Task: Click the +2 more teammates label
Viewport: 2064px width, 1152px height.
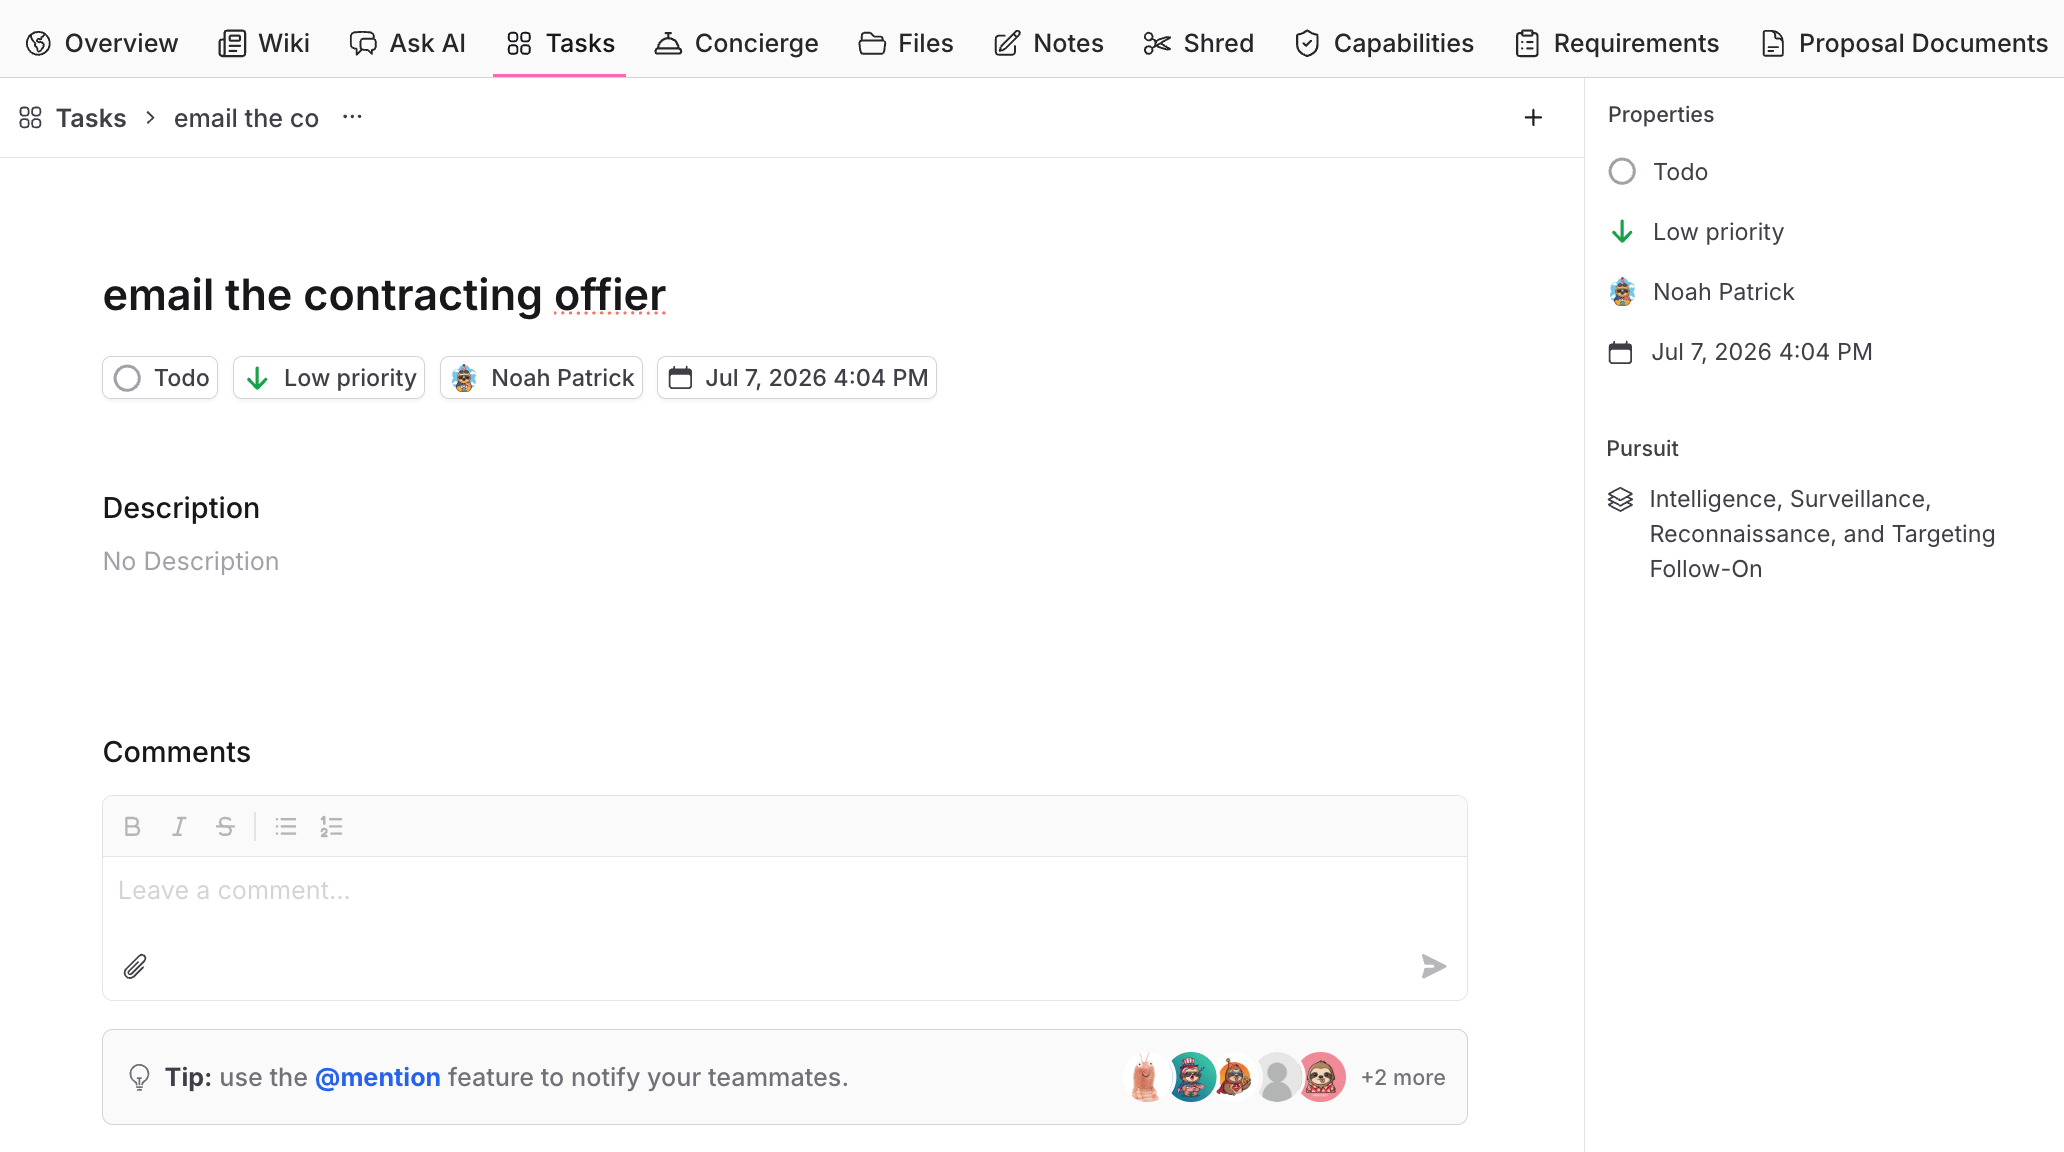Action: tap(1403, 1077)
